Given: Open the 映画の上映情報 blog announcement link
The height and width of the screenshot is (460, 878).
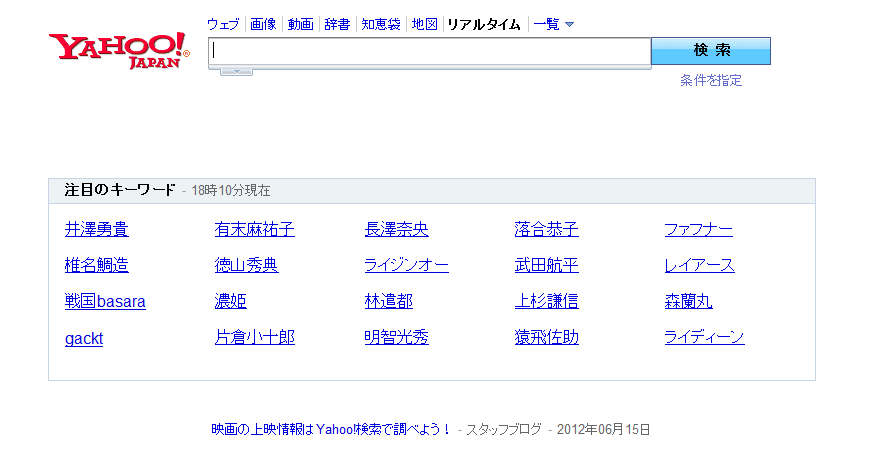Looking at the screenshot, I should coord(330,429).
